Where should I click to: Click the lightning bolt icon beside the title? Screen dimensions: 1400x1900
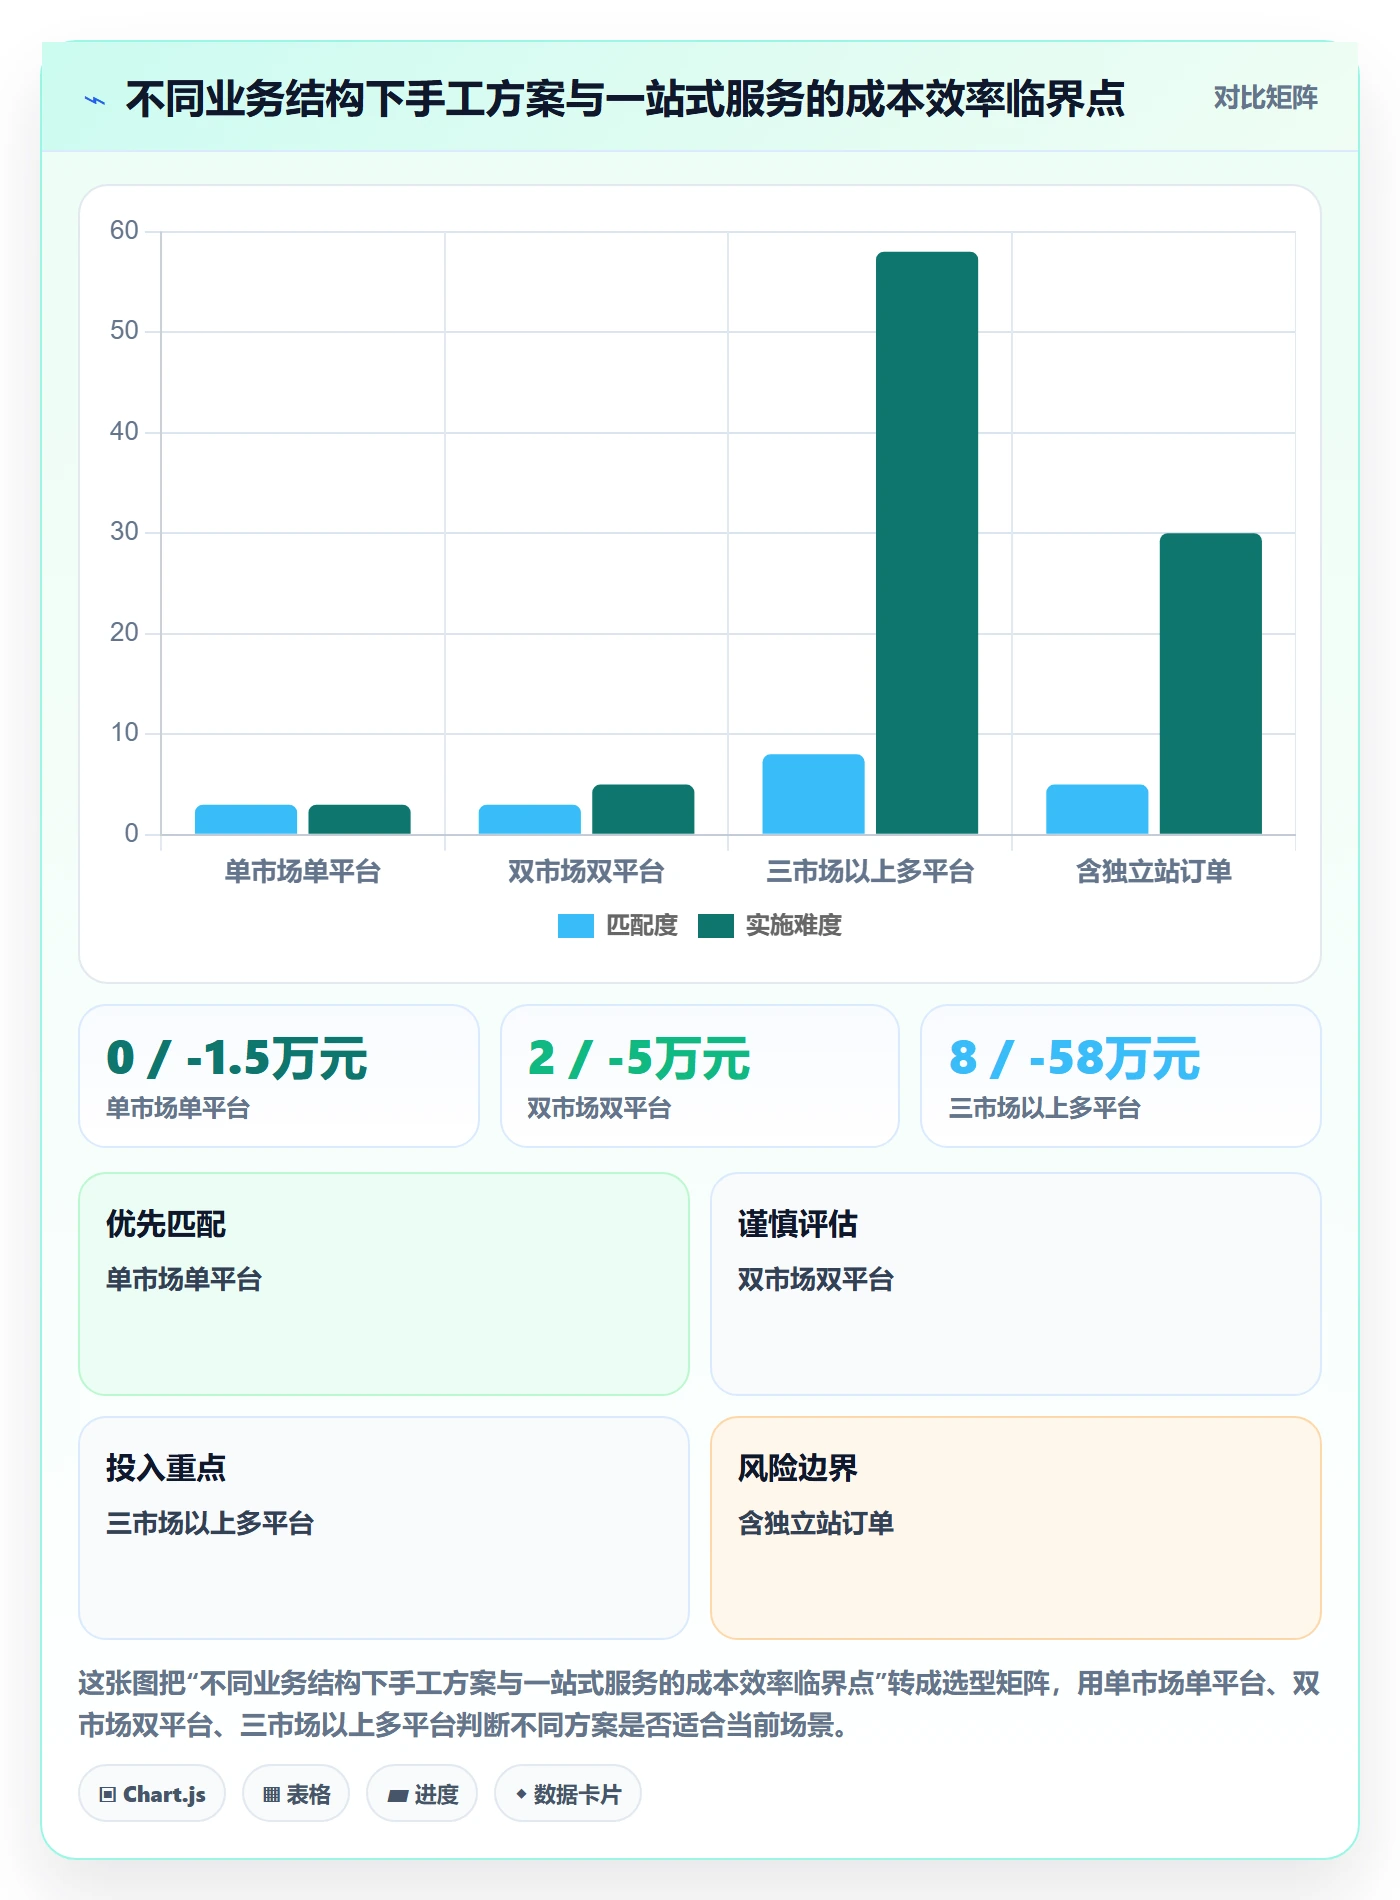pyautogui.click(x=95, y=99)
